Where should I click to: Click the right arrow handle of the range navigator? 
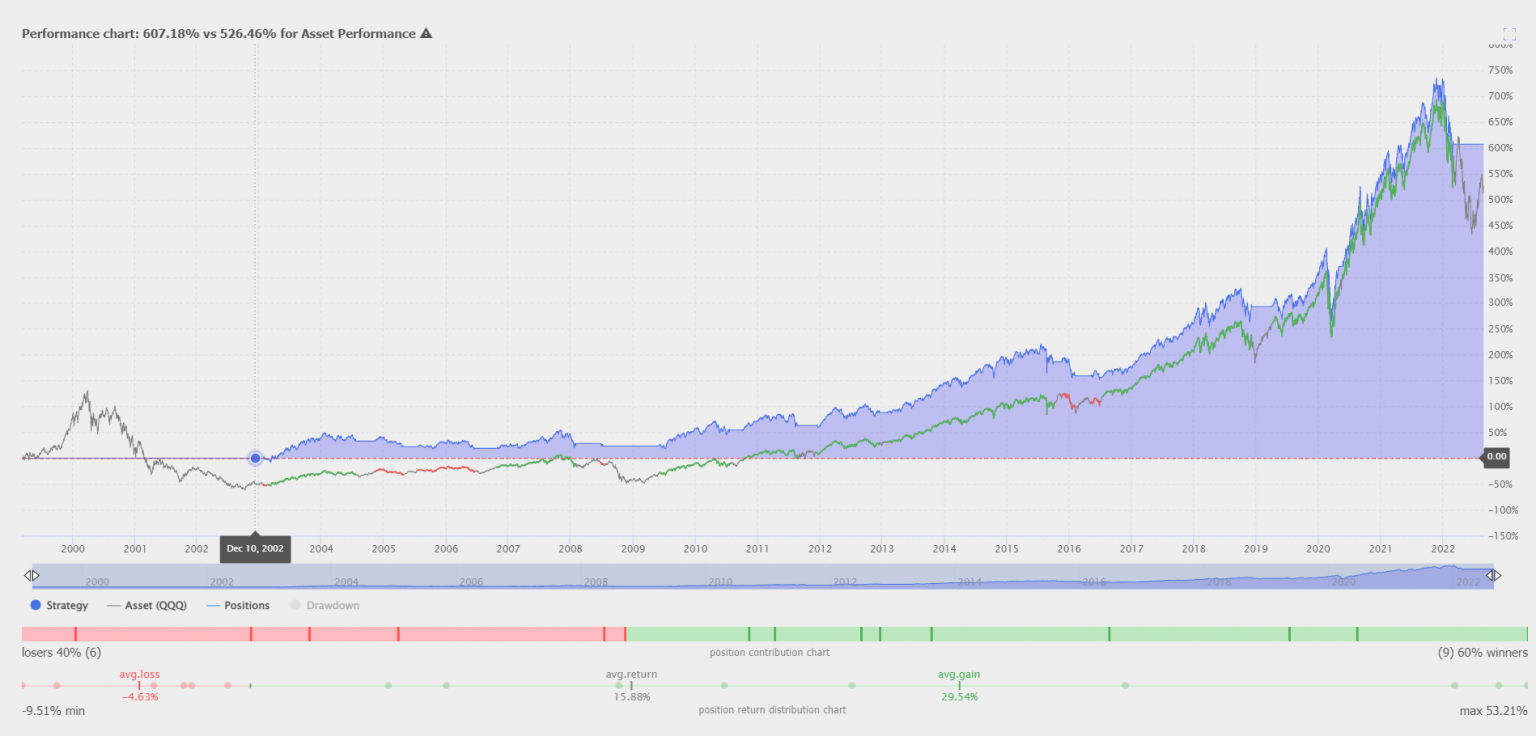click(x=1495, y=574)
